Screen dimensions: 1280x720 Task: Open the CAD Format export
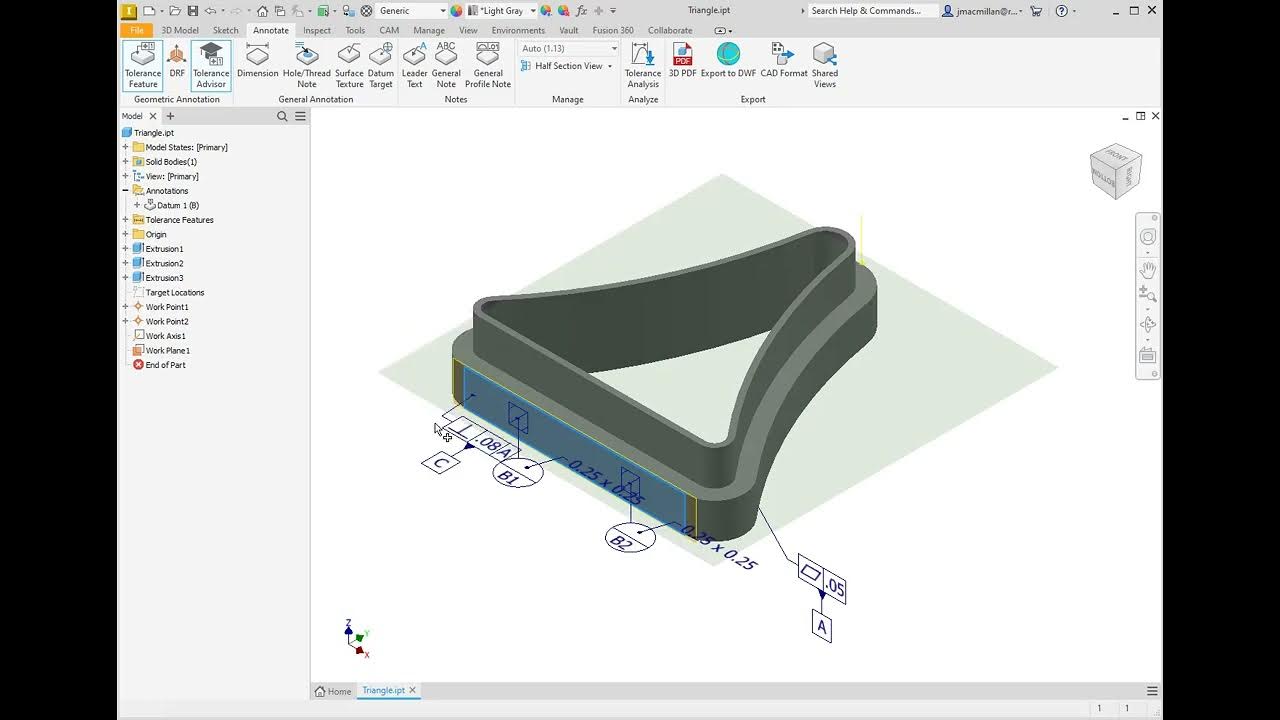click(784, 61)
